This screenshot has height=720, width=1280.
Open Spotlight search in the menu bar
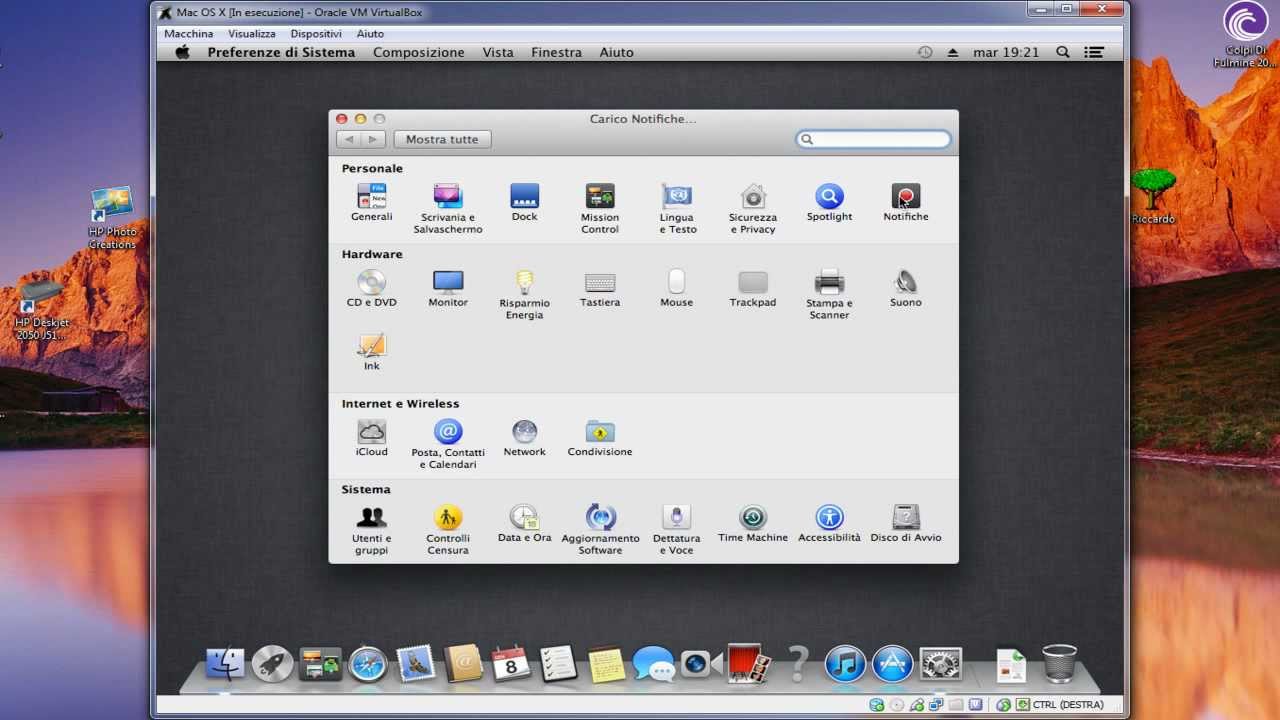click(x=1063, y=52)
